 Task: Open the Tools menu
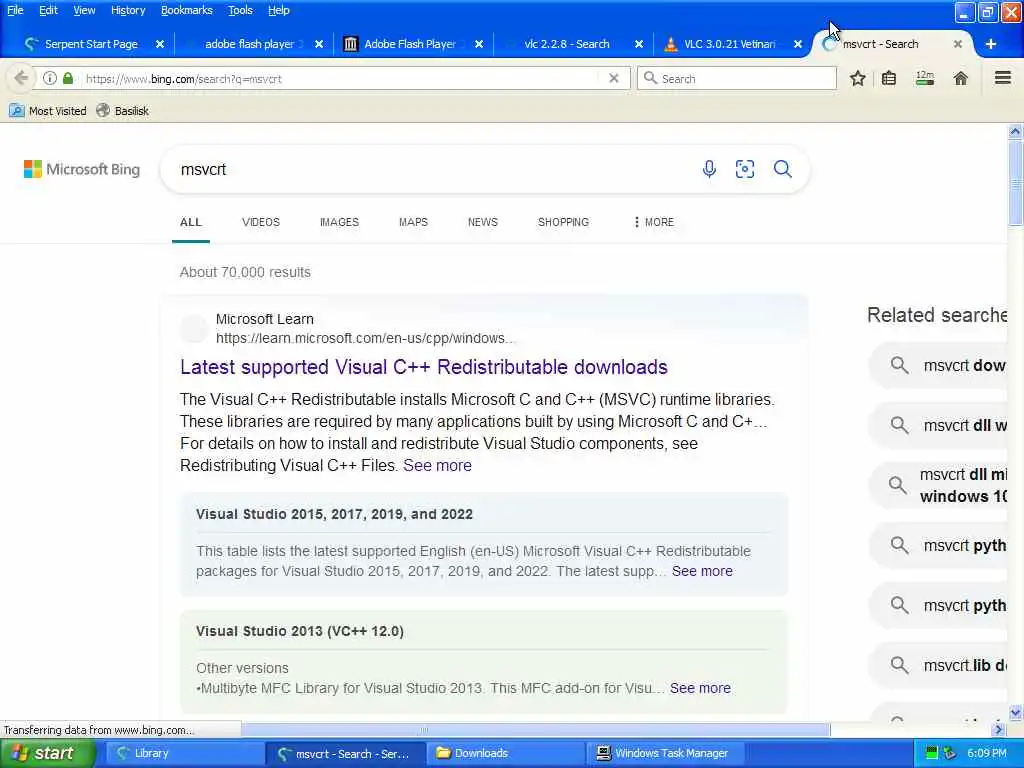(x=240, y=10)
